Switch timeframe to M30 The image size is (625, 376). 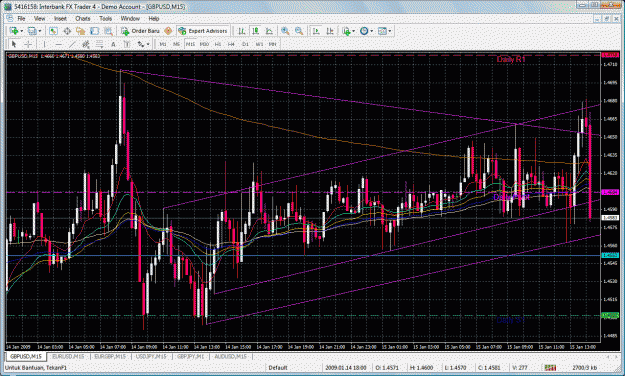[x=204, y=44]
